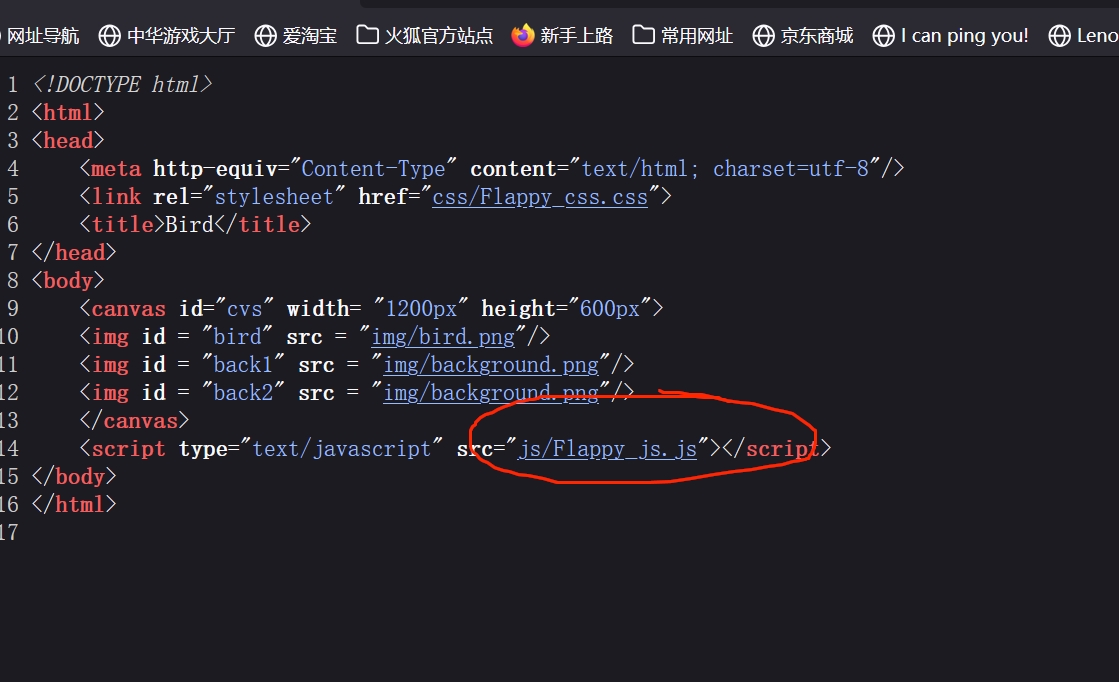Click the Firefox icon for 新手上路

pyautogui.click(x=523, y=36)
